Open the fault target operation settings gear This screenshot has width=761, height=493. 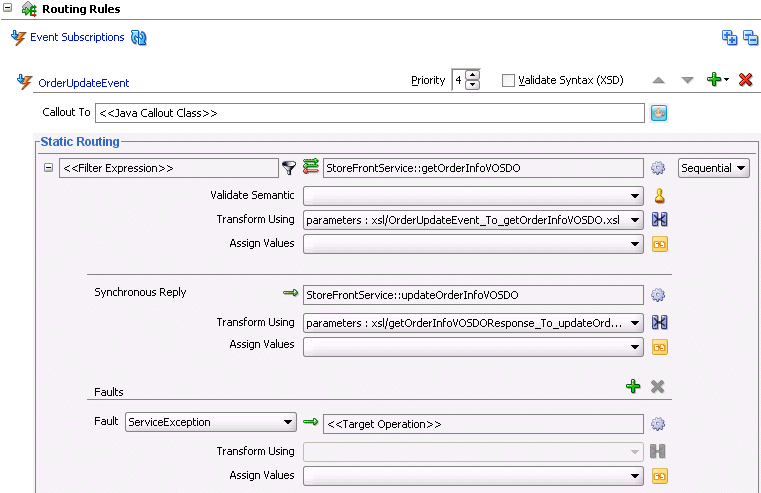point(658,424)
